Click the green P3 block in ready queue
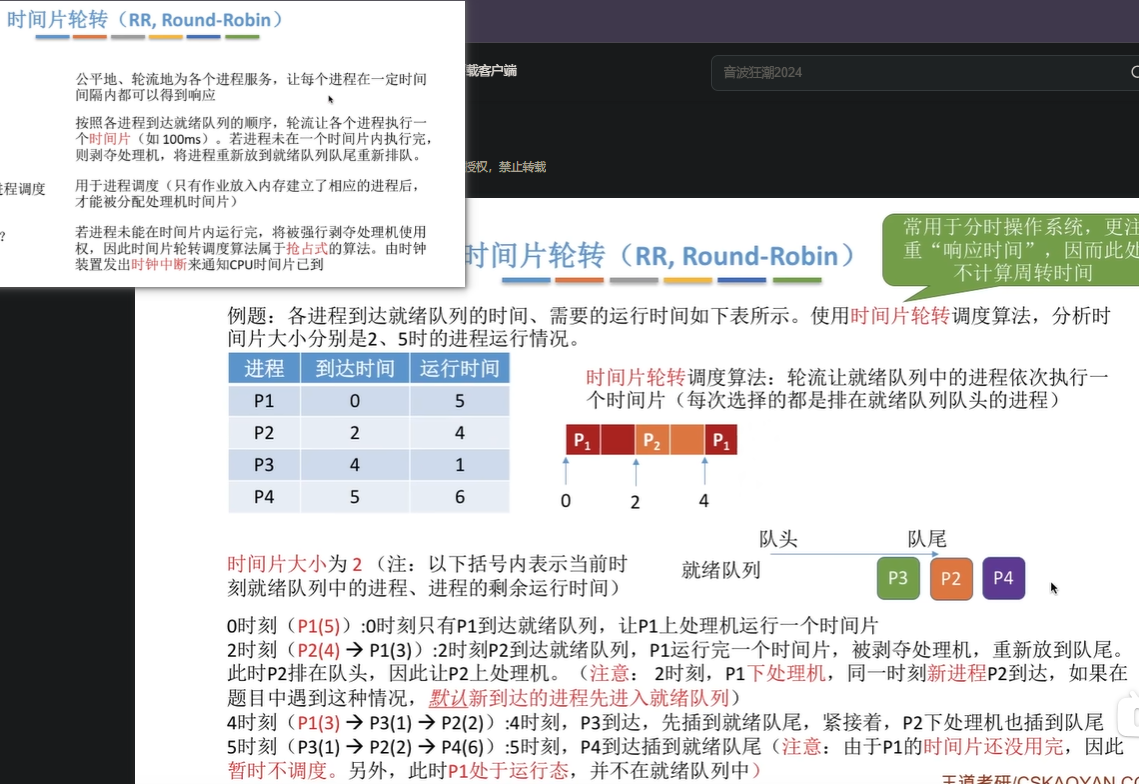1139x784 pixels. point(897,578)
